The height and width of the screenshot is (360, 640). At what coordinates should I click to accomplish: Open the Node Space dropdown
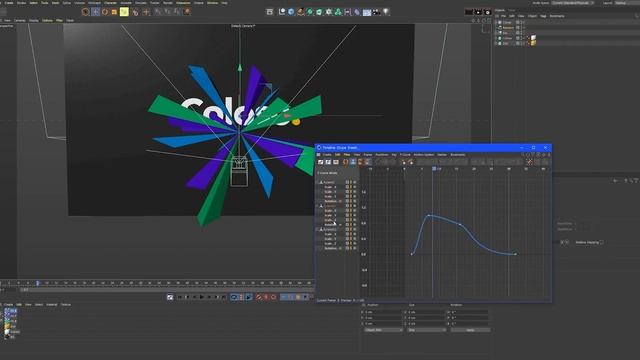click(573, 3)
